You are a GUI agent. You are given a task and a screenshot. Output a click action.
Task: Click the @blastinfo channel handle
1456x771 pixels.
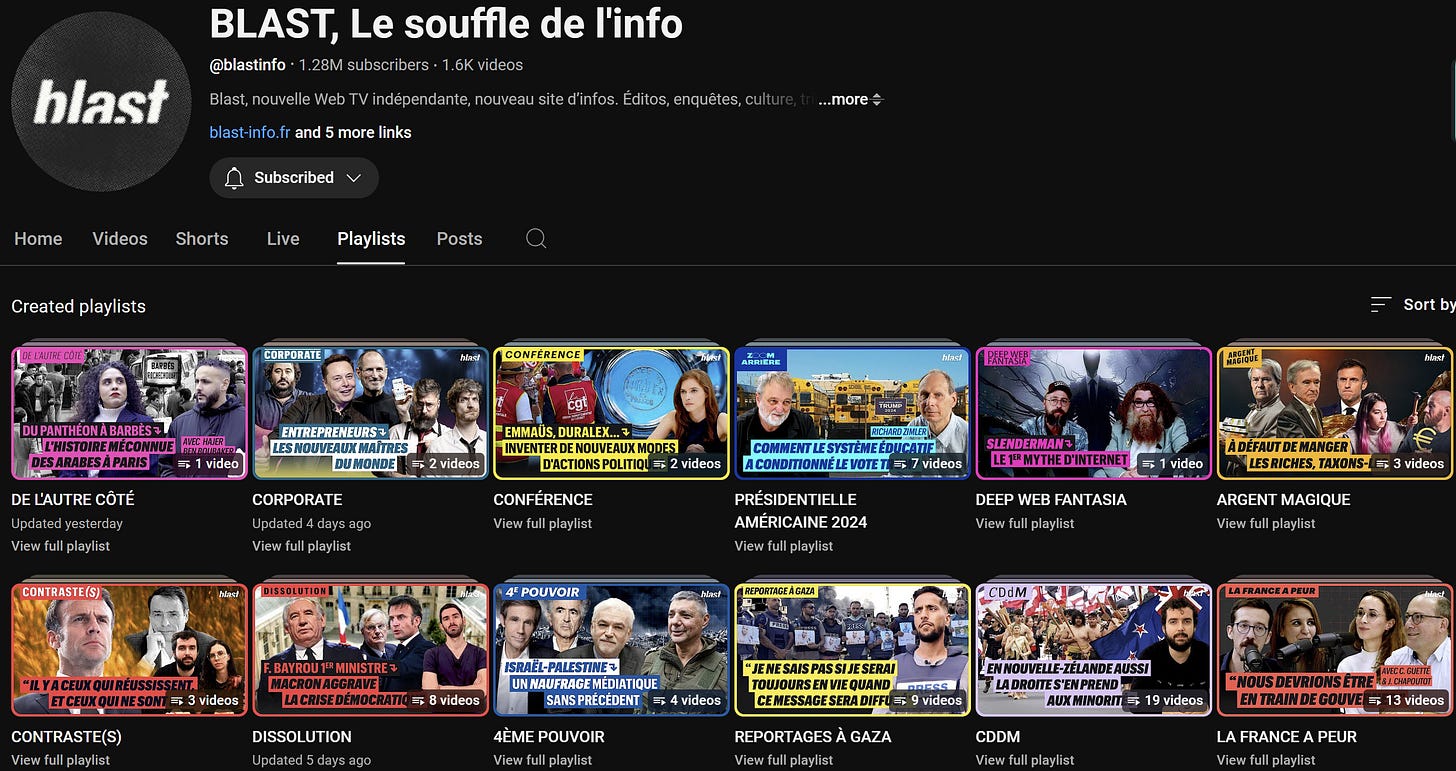point(248,65)
